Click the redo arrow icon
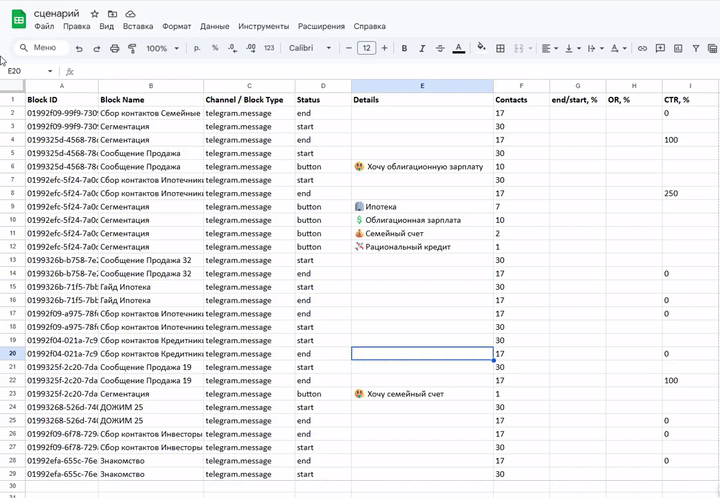The width and height of the screenshot is (720, 498). coord(96,48)
